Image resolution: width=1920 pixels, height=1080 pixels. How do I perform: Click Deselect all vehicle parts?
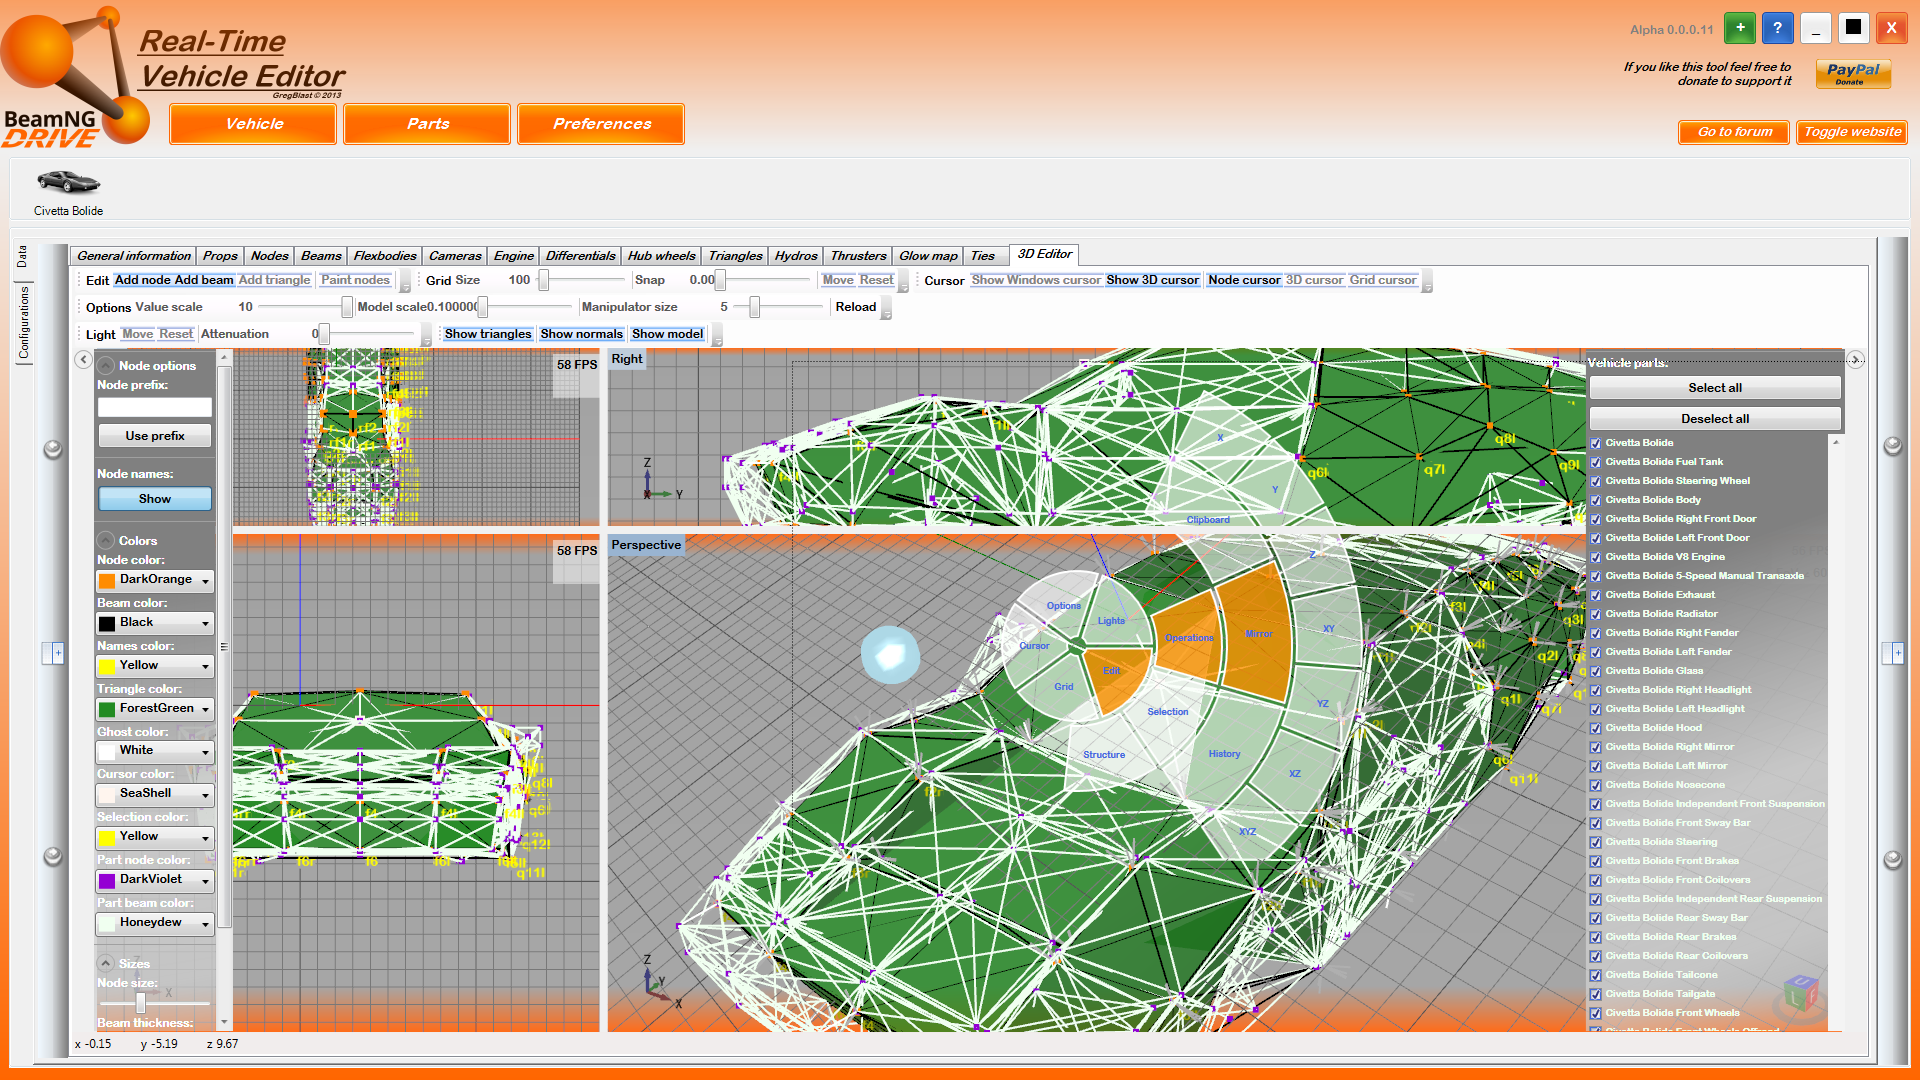1715,419
